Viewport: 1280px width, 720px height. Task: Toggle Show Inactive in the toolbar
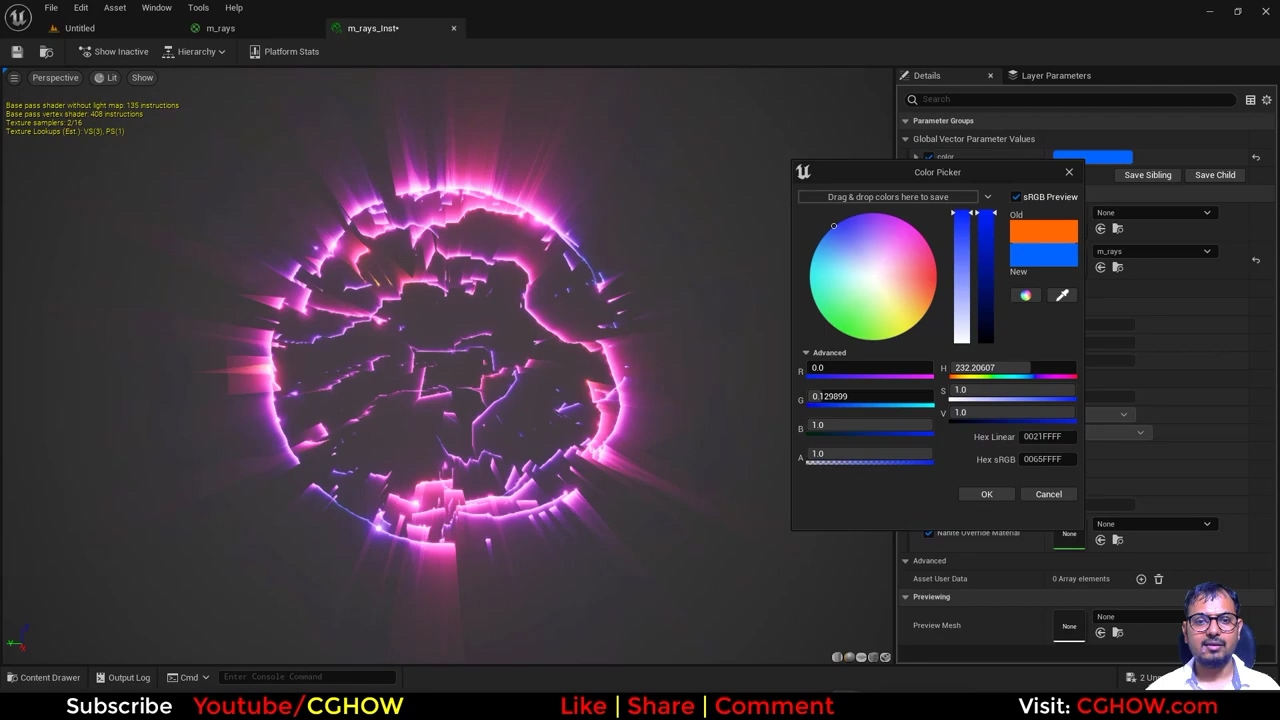[x=113, y=52]
